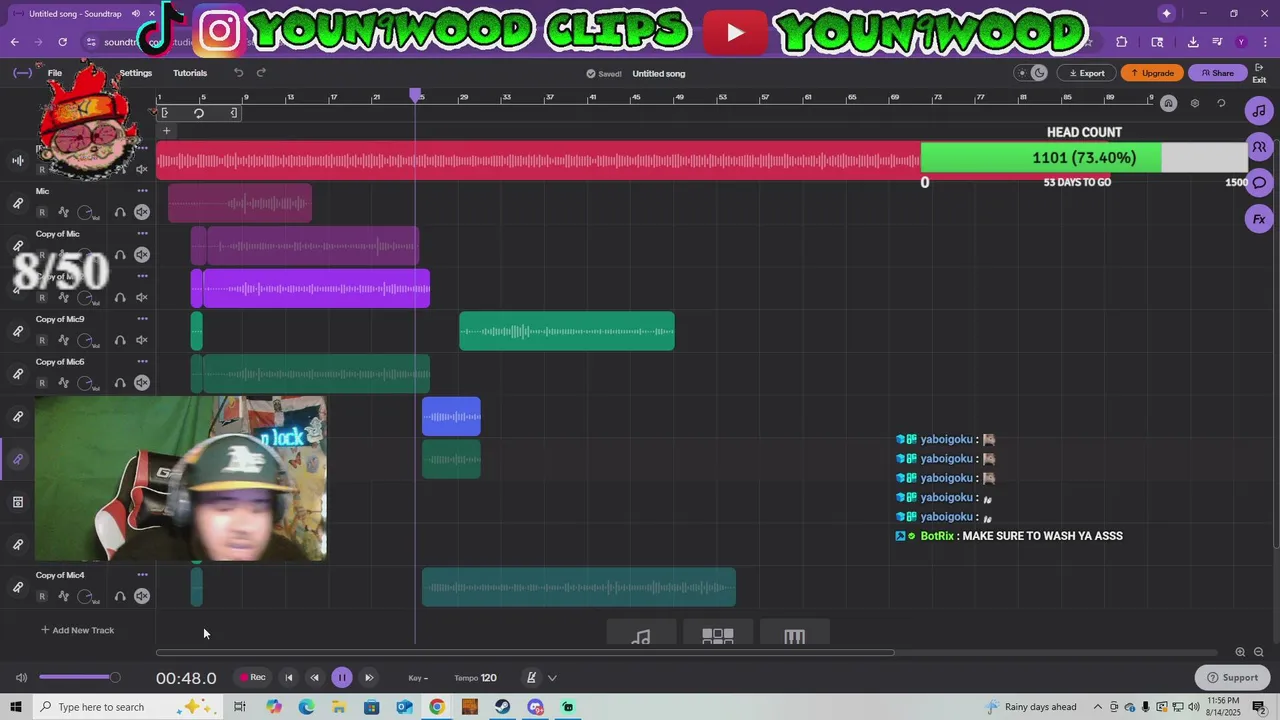The image size is (1280, 720).
Task: Click the metronome icon in transport bar
Action: [531, 677]
